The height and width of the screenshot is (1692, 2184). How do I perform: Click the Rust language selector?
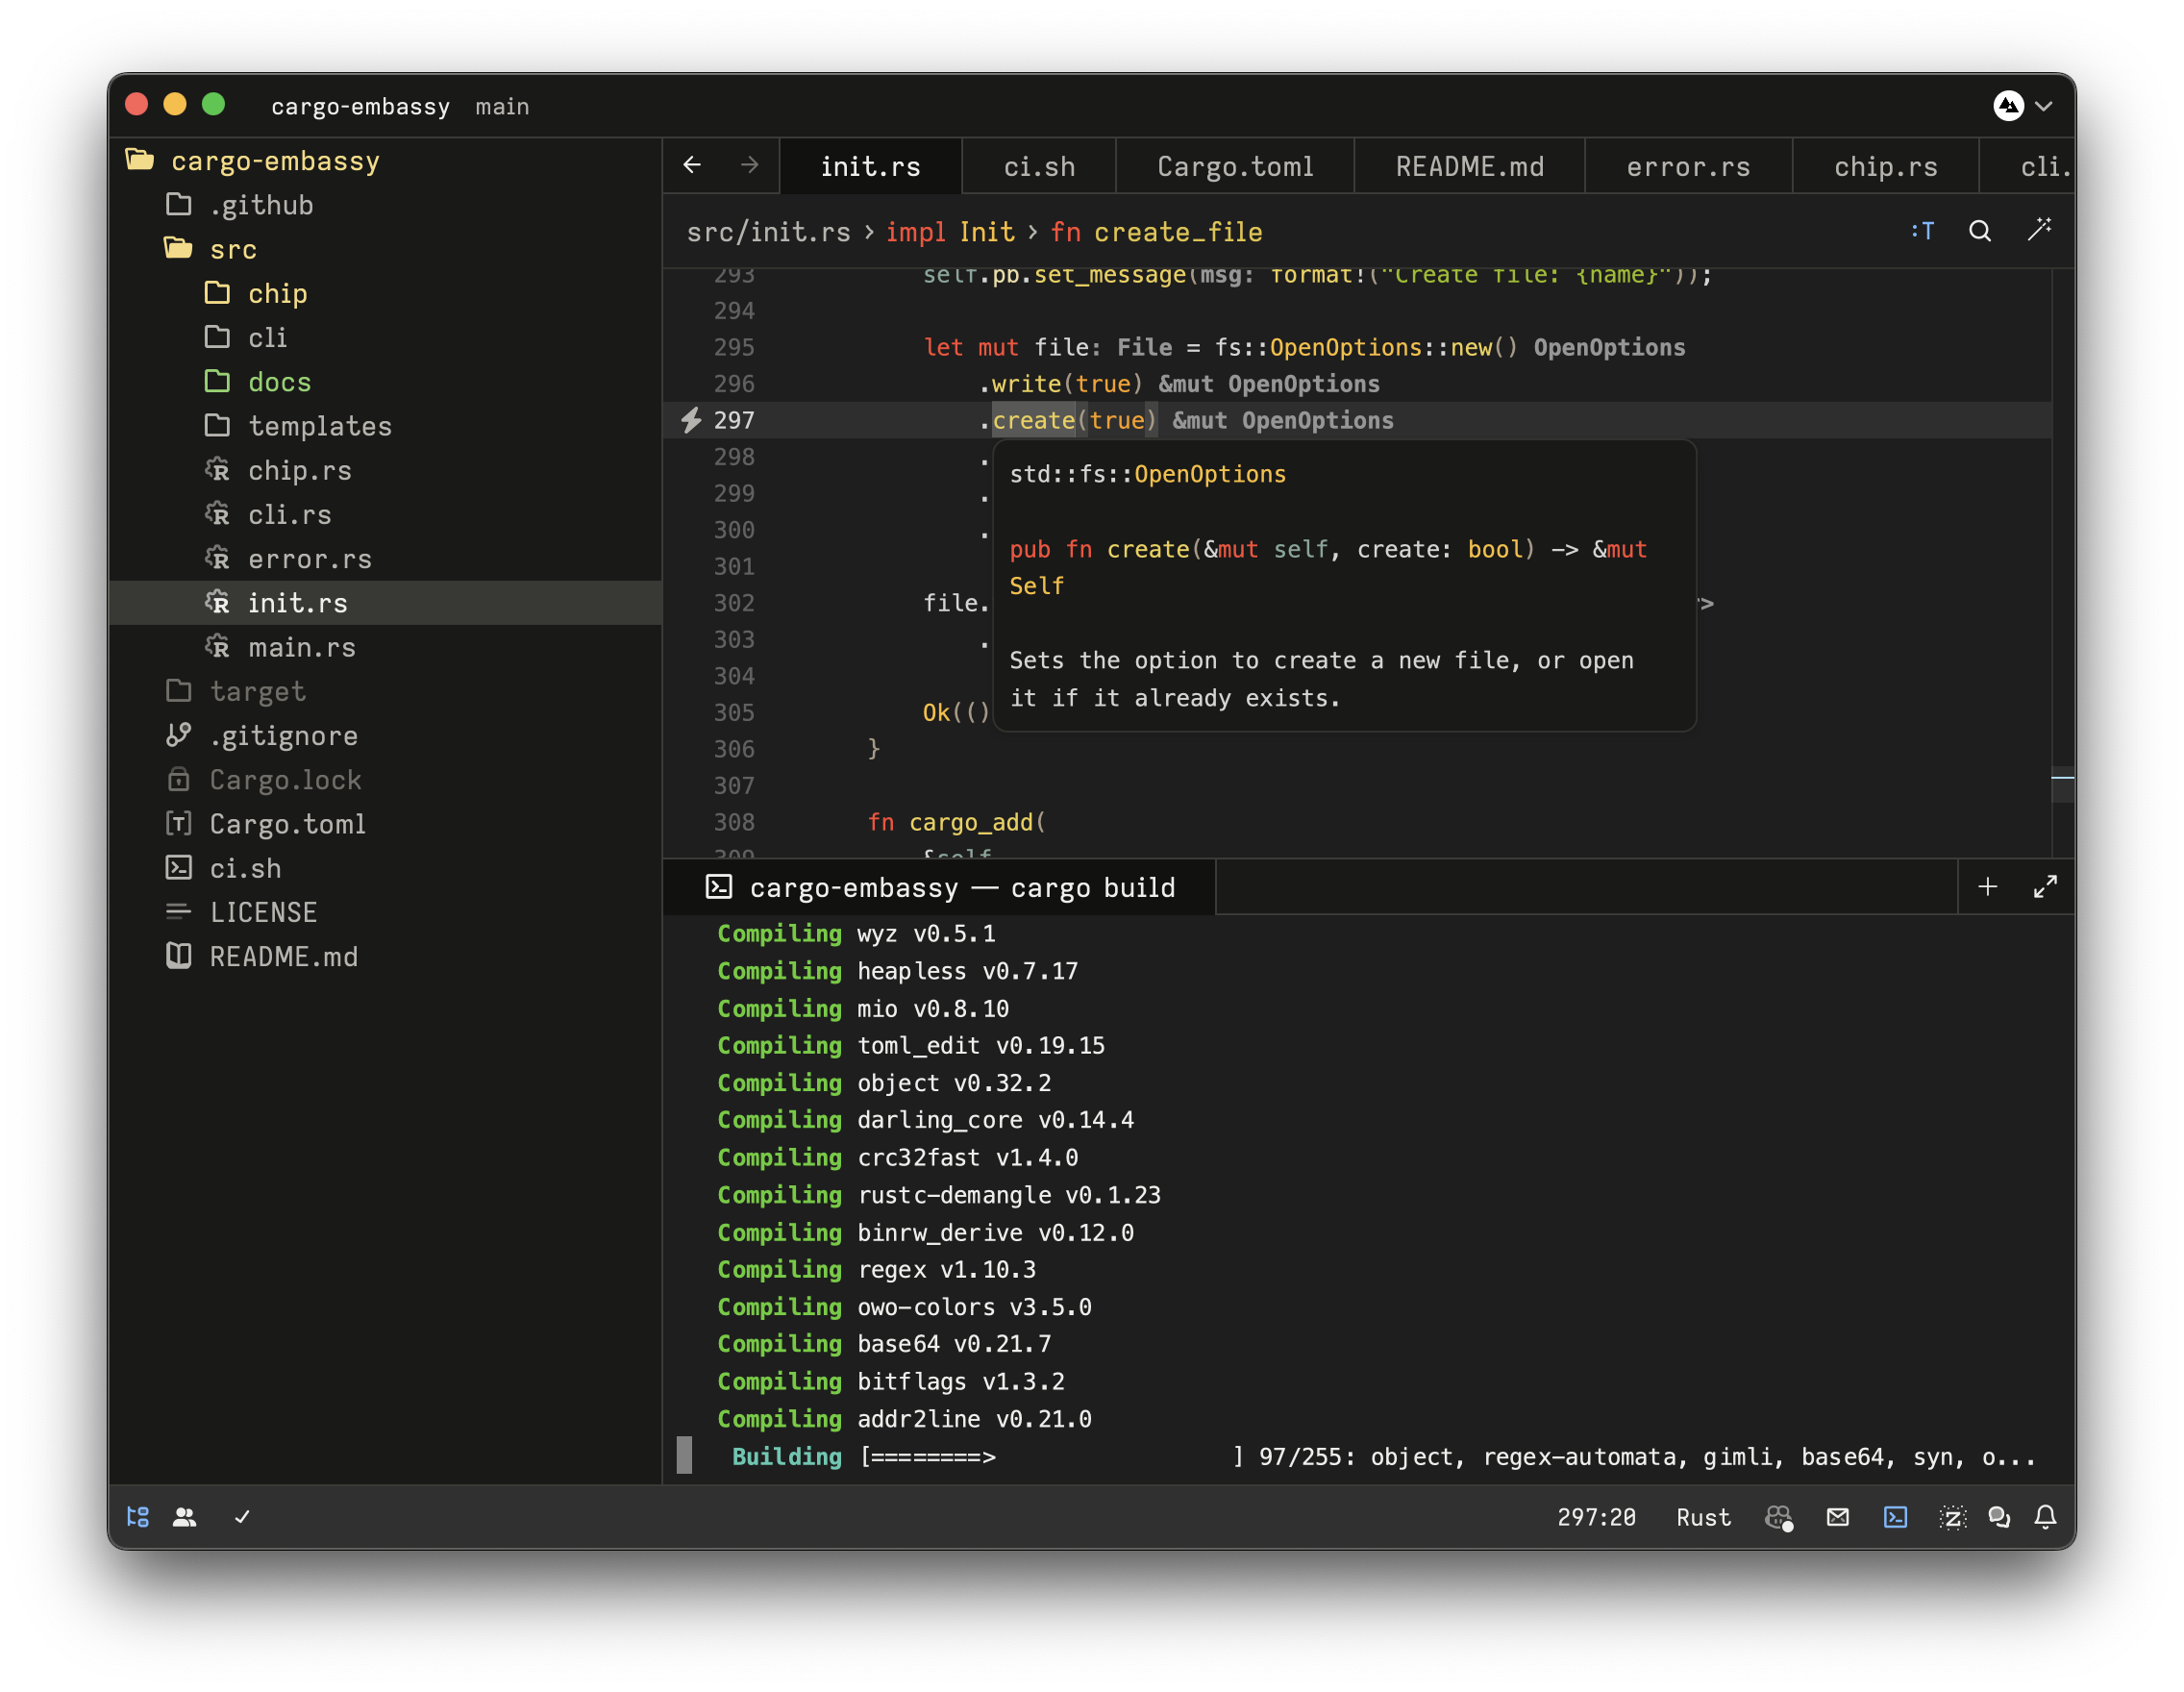click(1702, 1517)
